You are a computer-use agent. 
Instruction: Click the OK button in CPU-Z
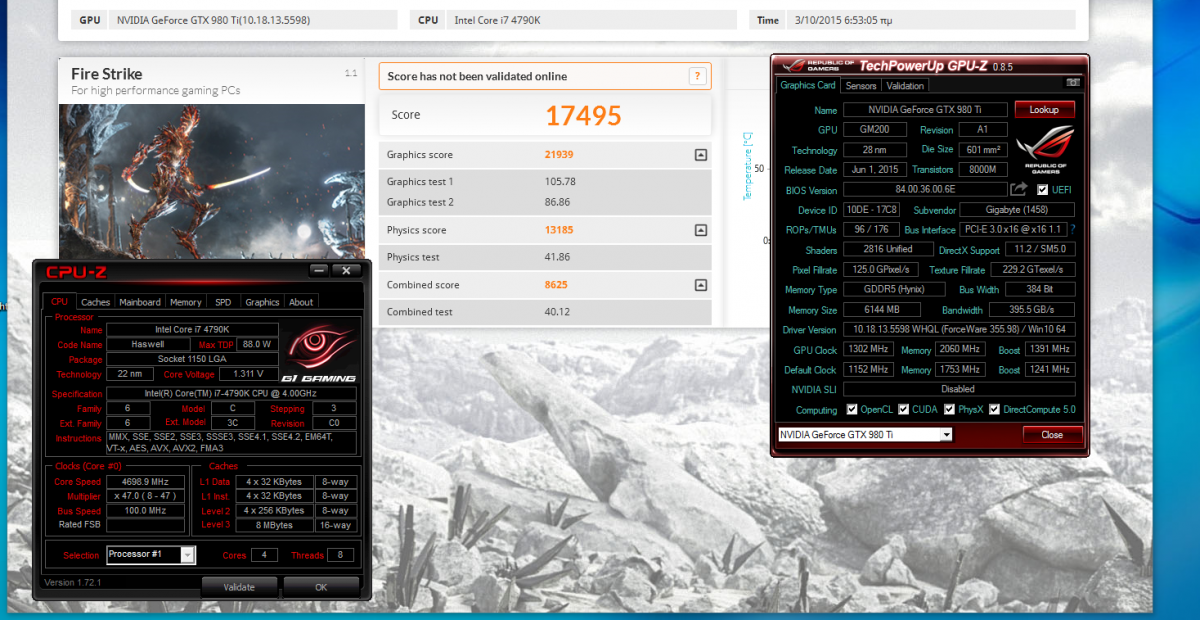(321, 587)
